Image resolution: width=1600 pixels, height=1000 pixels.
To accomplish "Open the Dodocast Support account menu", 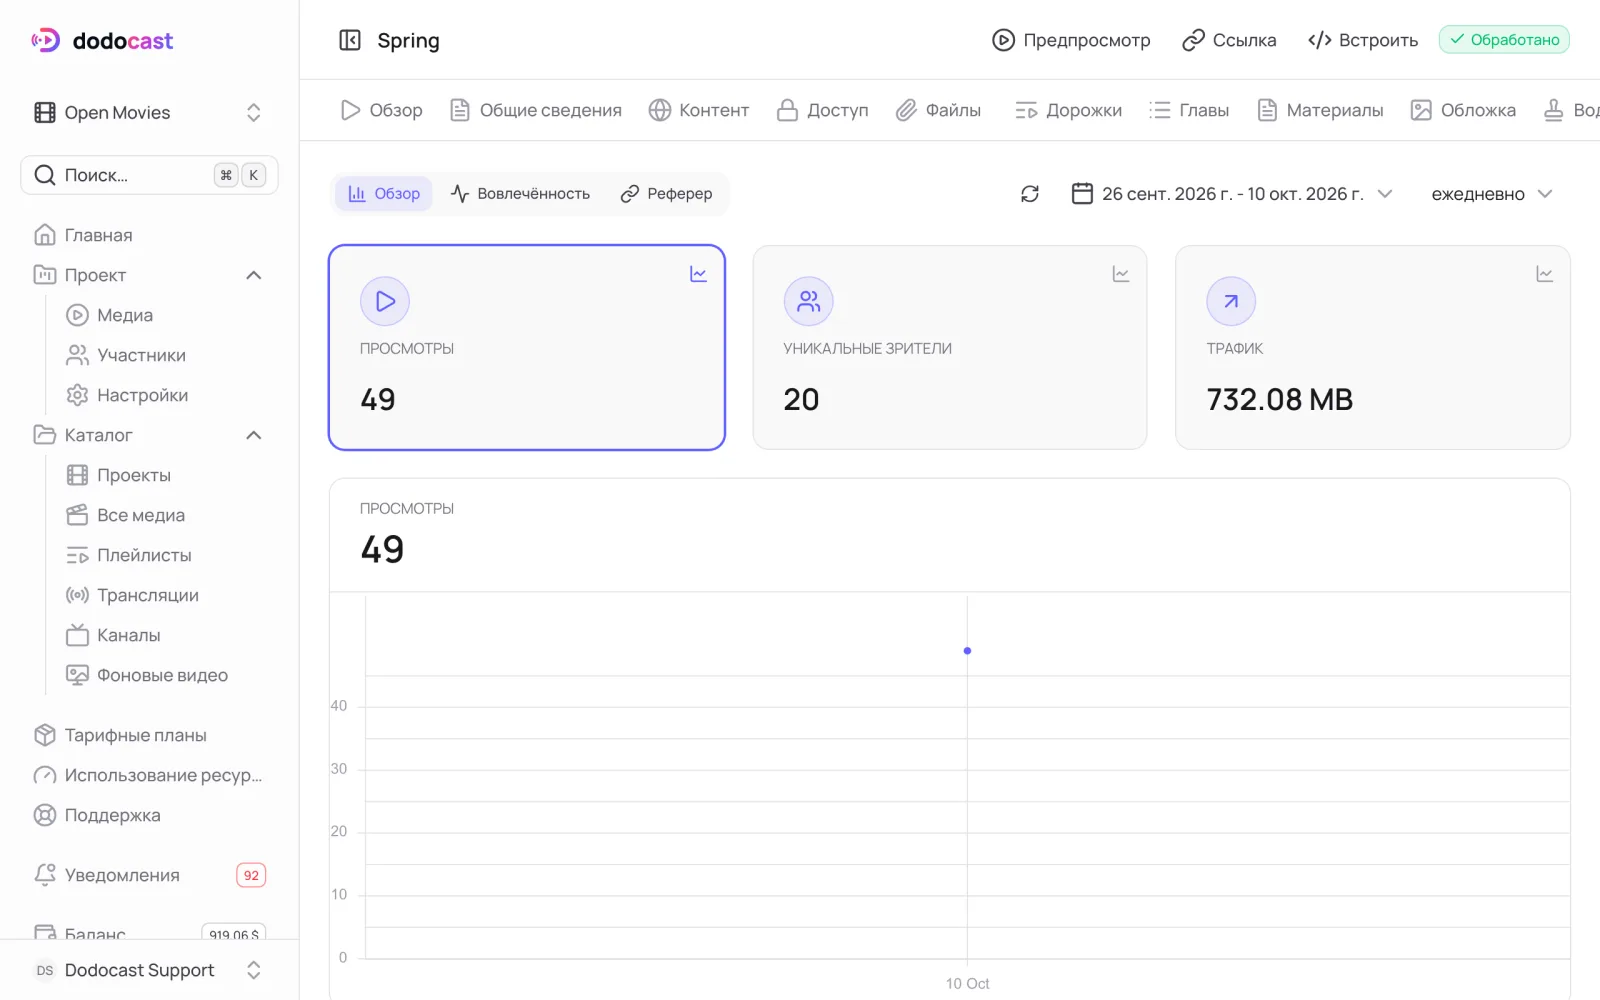I will click(150, 970).
